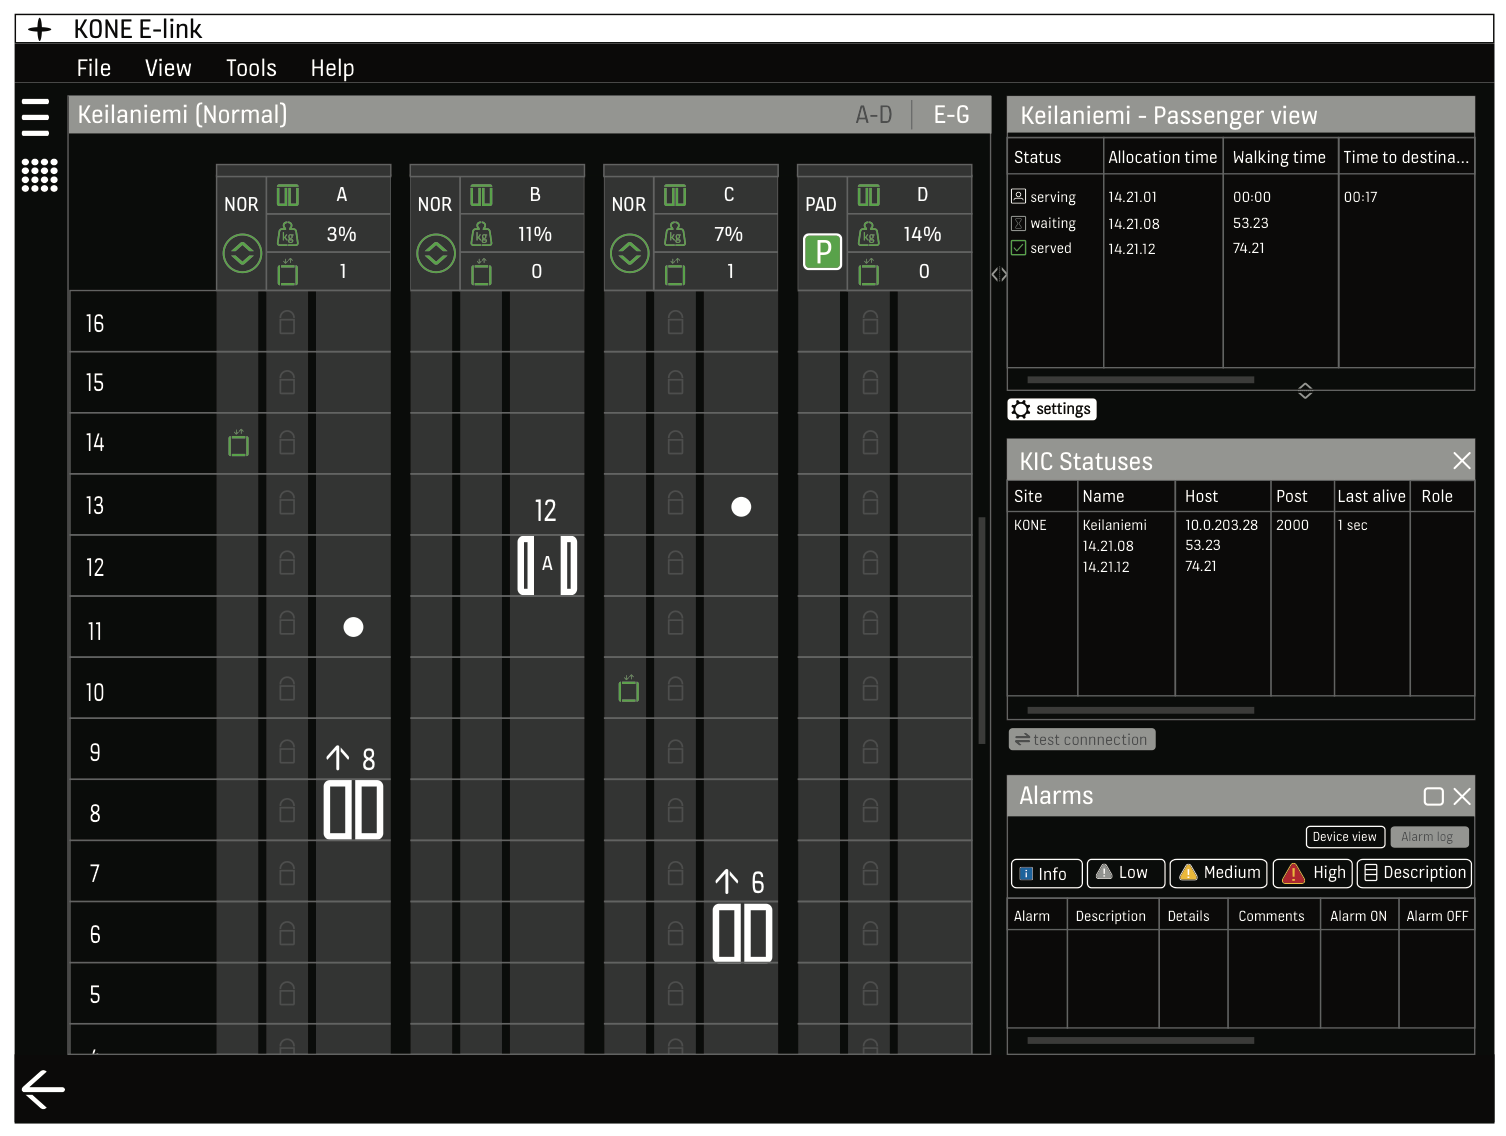
Task: Click the load weight icon for elevator C
Action: pyautogui.click(x=675, y=234)
